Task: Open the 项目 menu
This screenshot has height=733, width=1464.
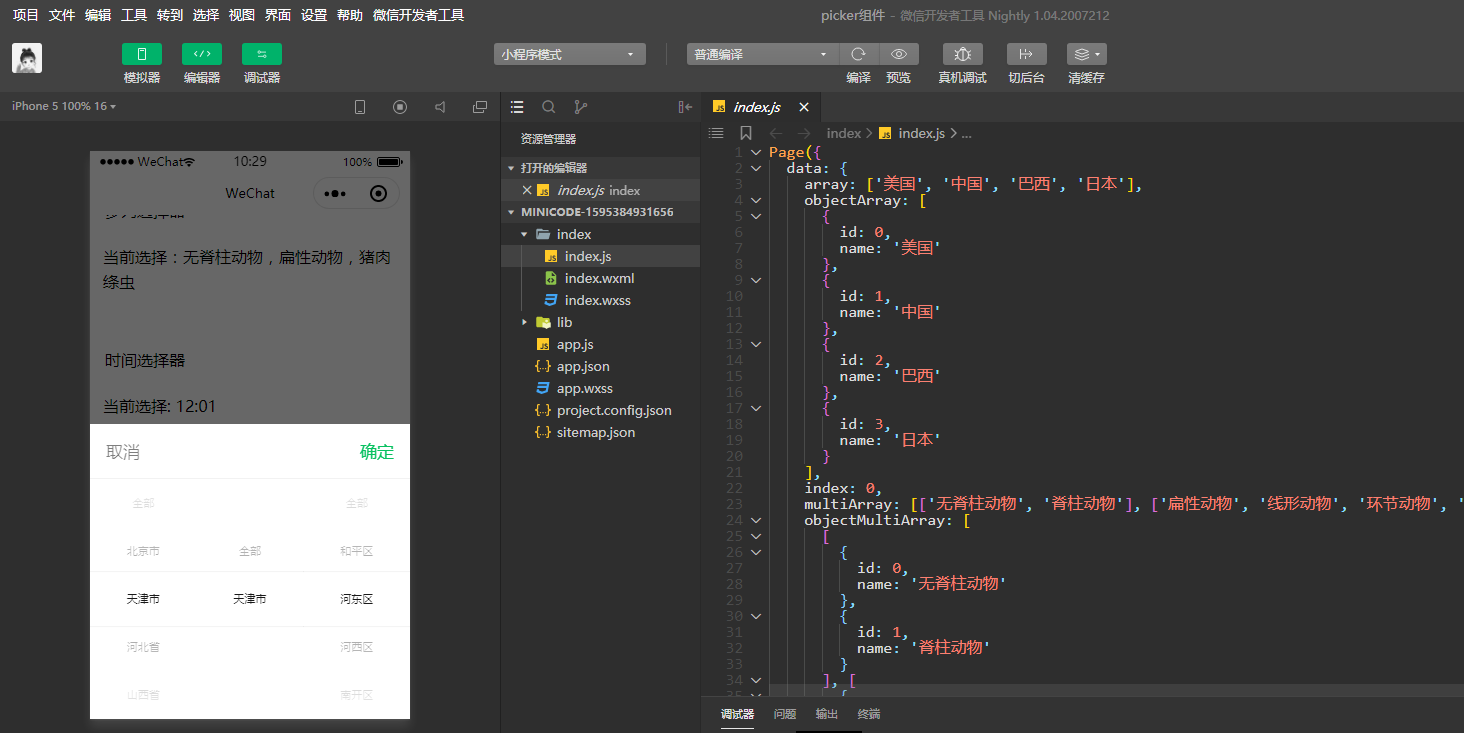Action: [26, 15]
